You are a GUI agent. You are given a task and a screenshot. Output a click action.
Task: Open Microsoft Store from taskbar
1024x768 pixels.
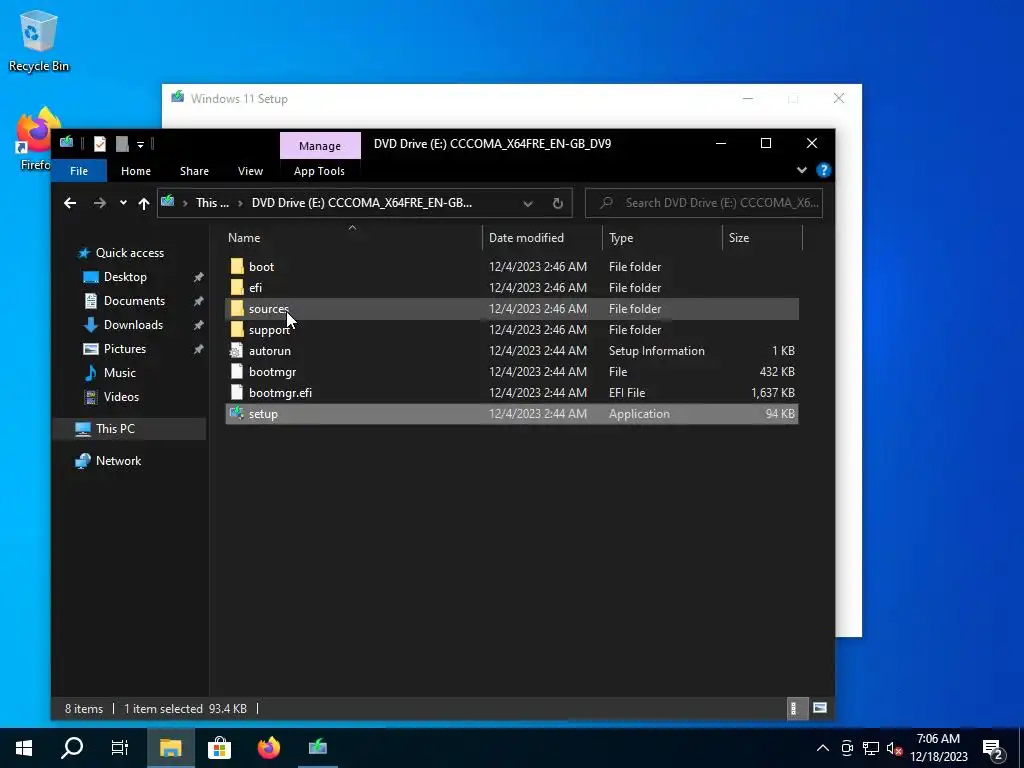[x=219, y=748]
